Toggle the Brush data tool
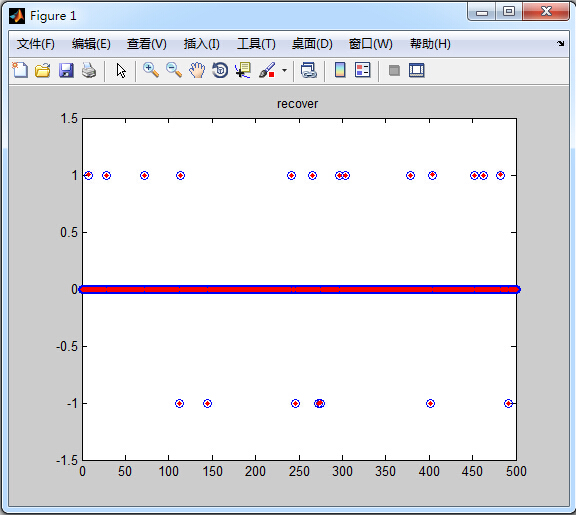The height and width of the screenshot is (515, 576). point(267,70)
